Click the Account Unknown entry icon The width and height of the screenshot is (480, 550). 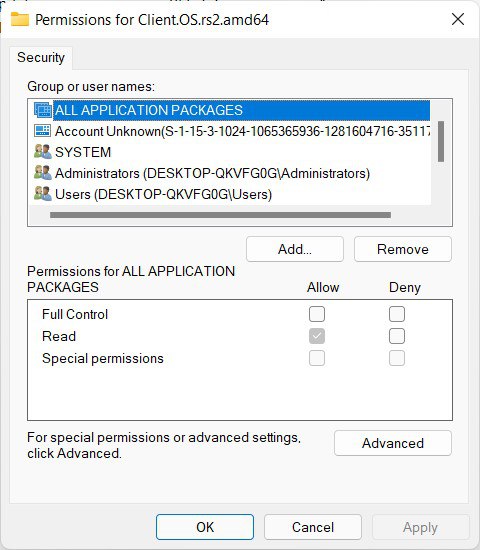pos(43,131)
